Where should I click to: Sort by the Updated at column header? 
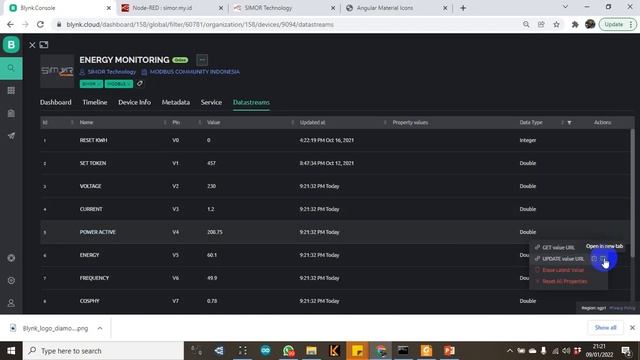pyautogui.click(x=312, y=122)
